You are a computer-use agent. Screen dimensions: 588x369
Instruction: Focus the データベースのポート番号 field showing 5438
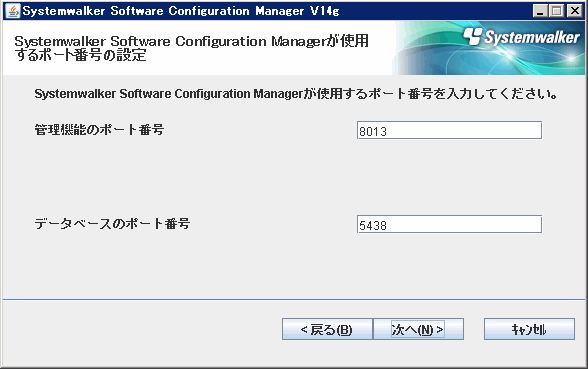point(449,224)
